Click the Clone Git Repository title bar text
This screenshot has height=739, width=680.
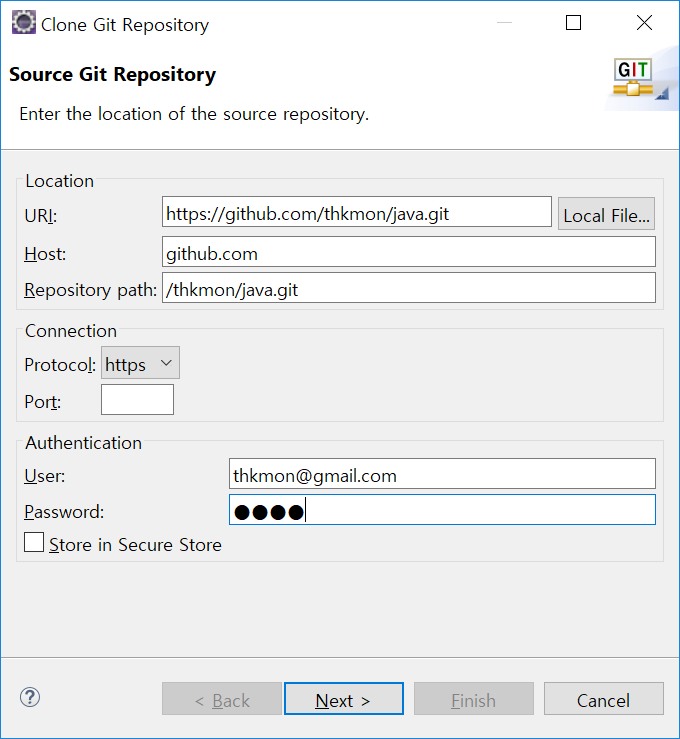click(125, 25)
